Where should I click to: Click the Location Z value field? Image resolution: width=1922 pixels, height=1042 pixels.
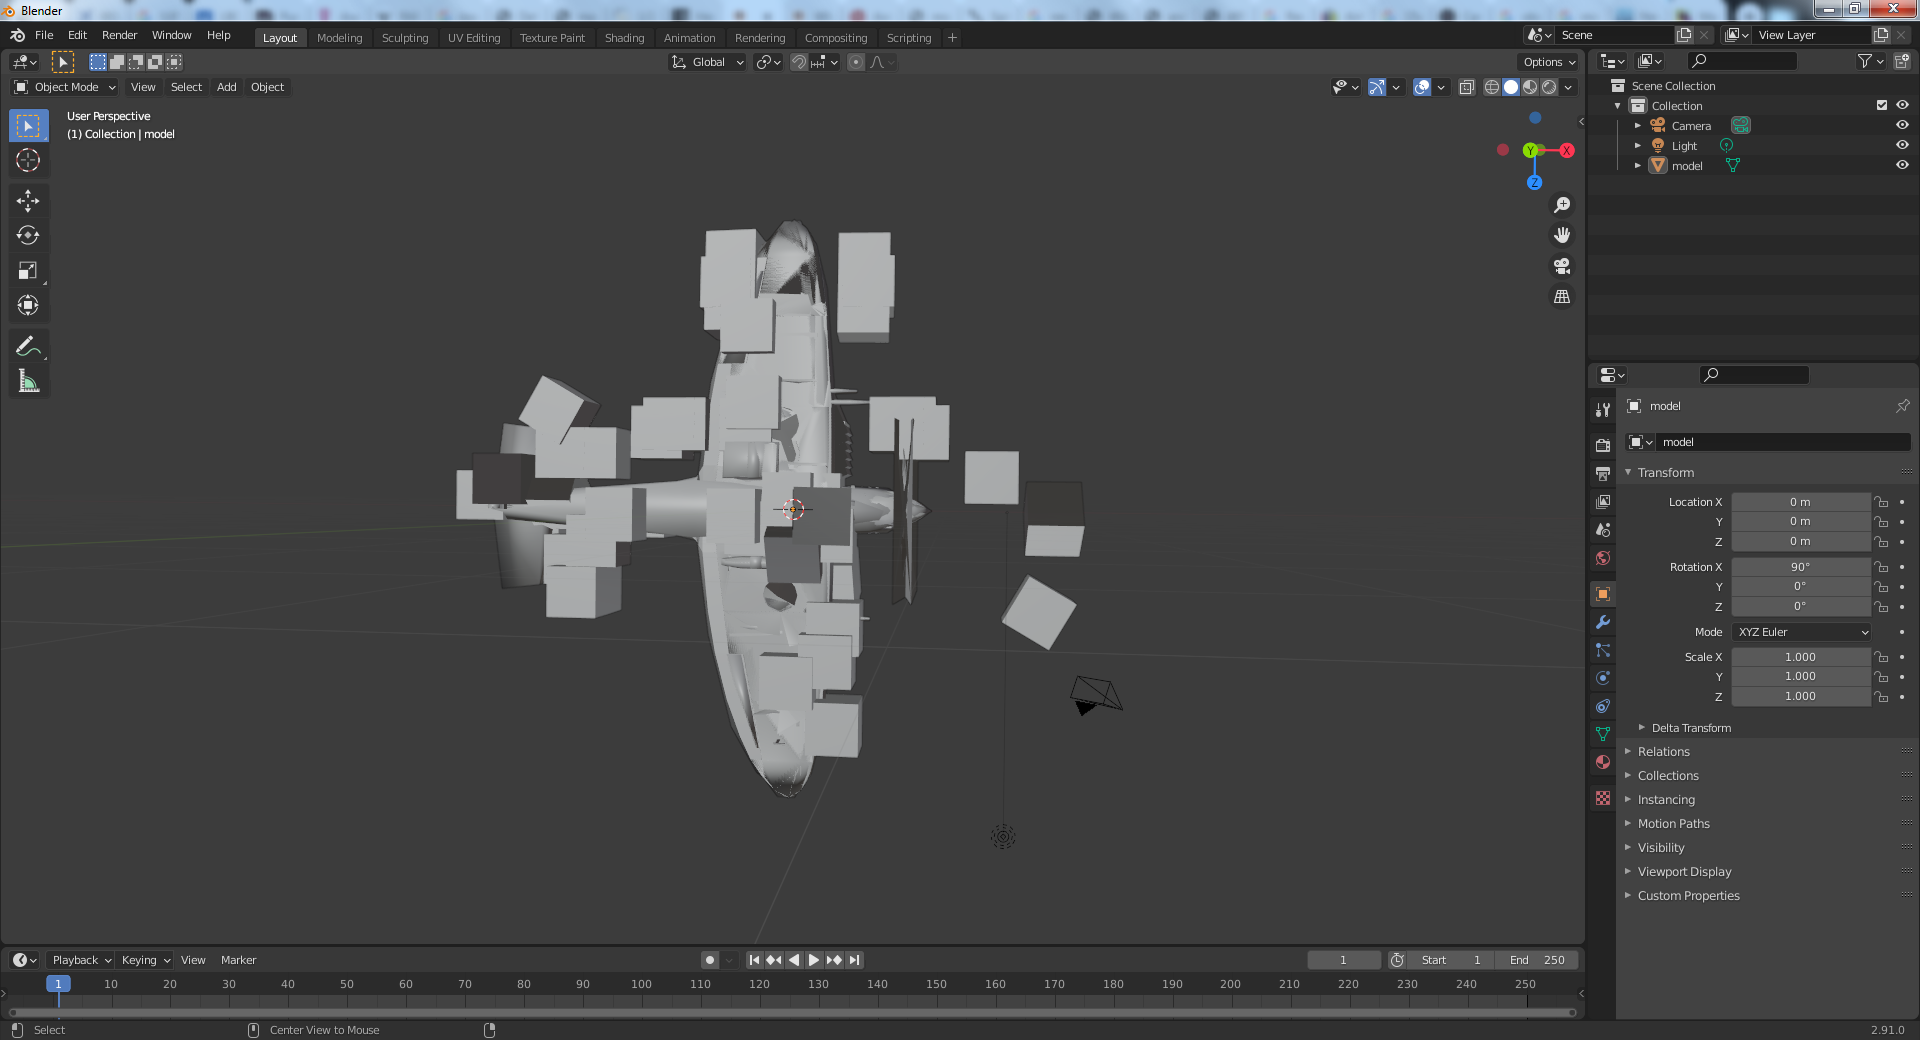coord(1802,542)
